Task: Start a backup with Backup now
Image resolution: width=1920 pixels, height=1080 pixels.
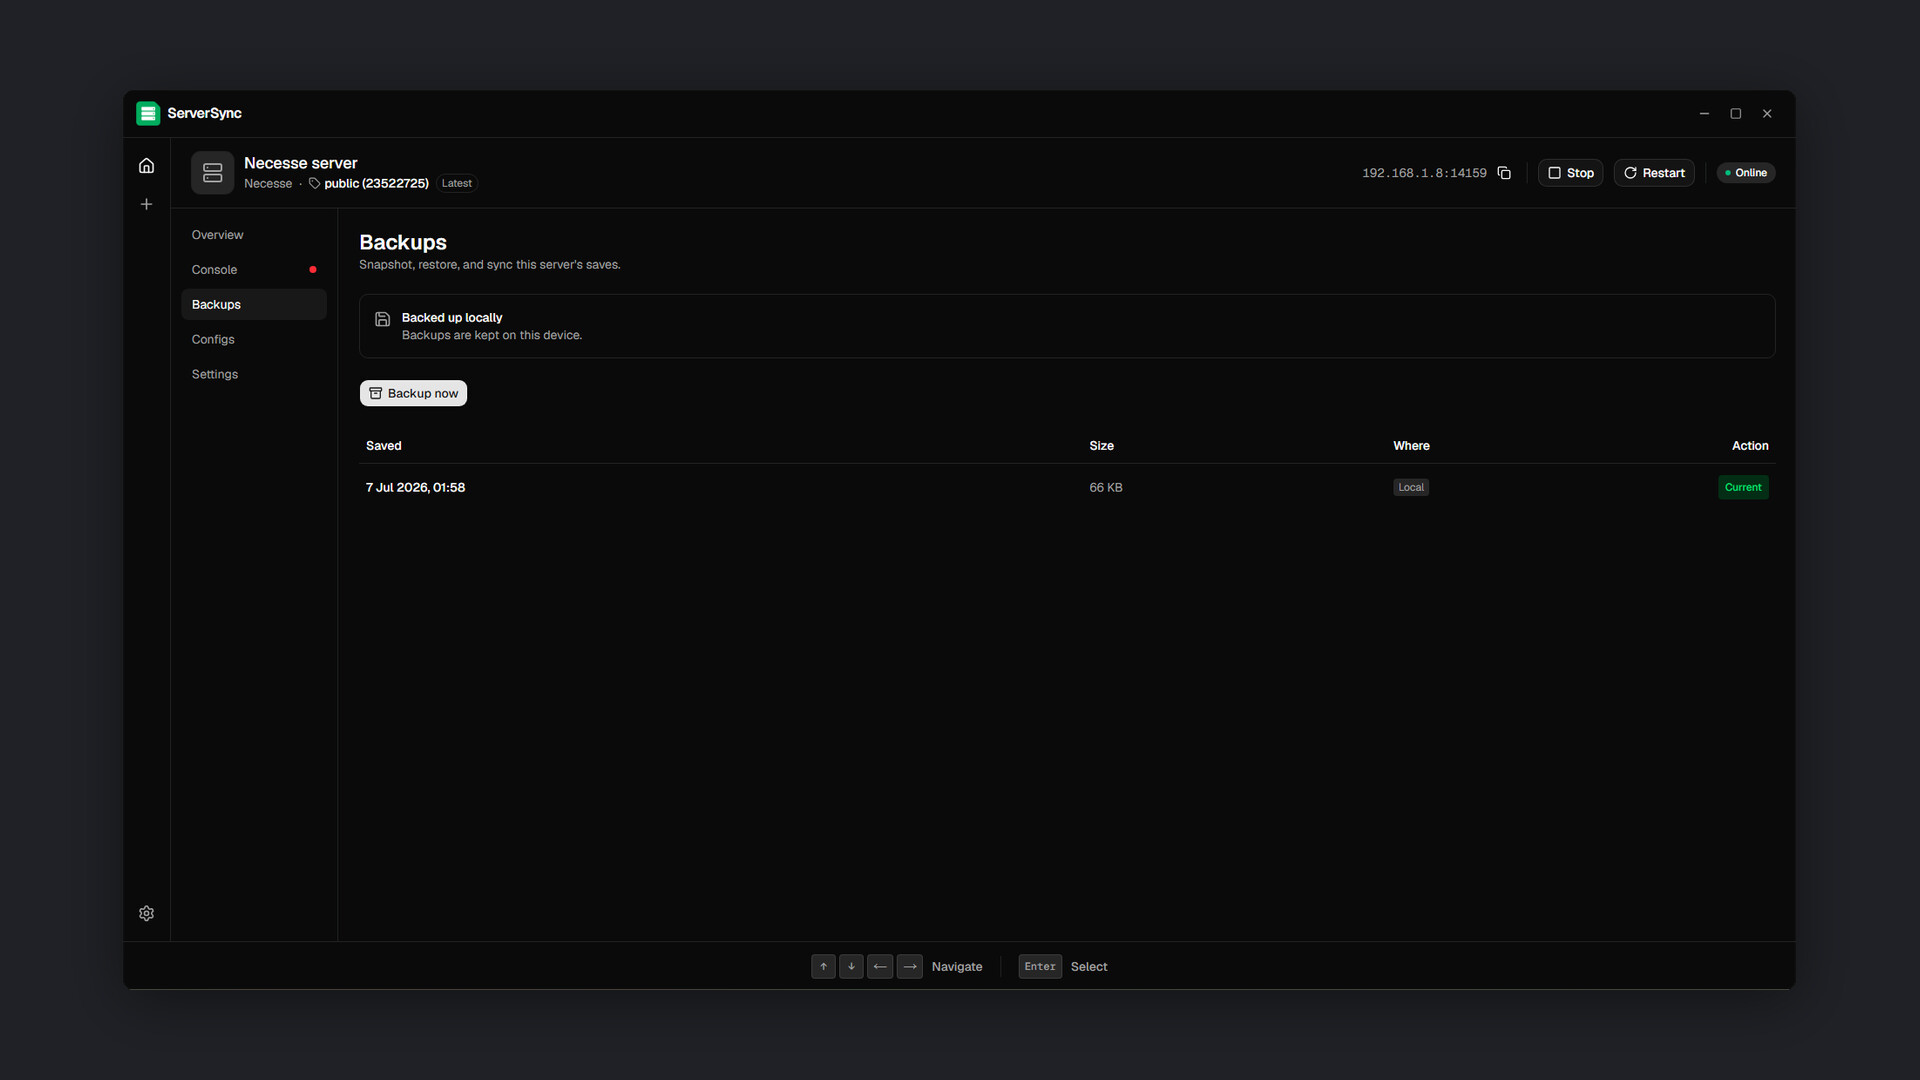Action: point(413,393)
